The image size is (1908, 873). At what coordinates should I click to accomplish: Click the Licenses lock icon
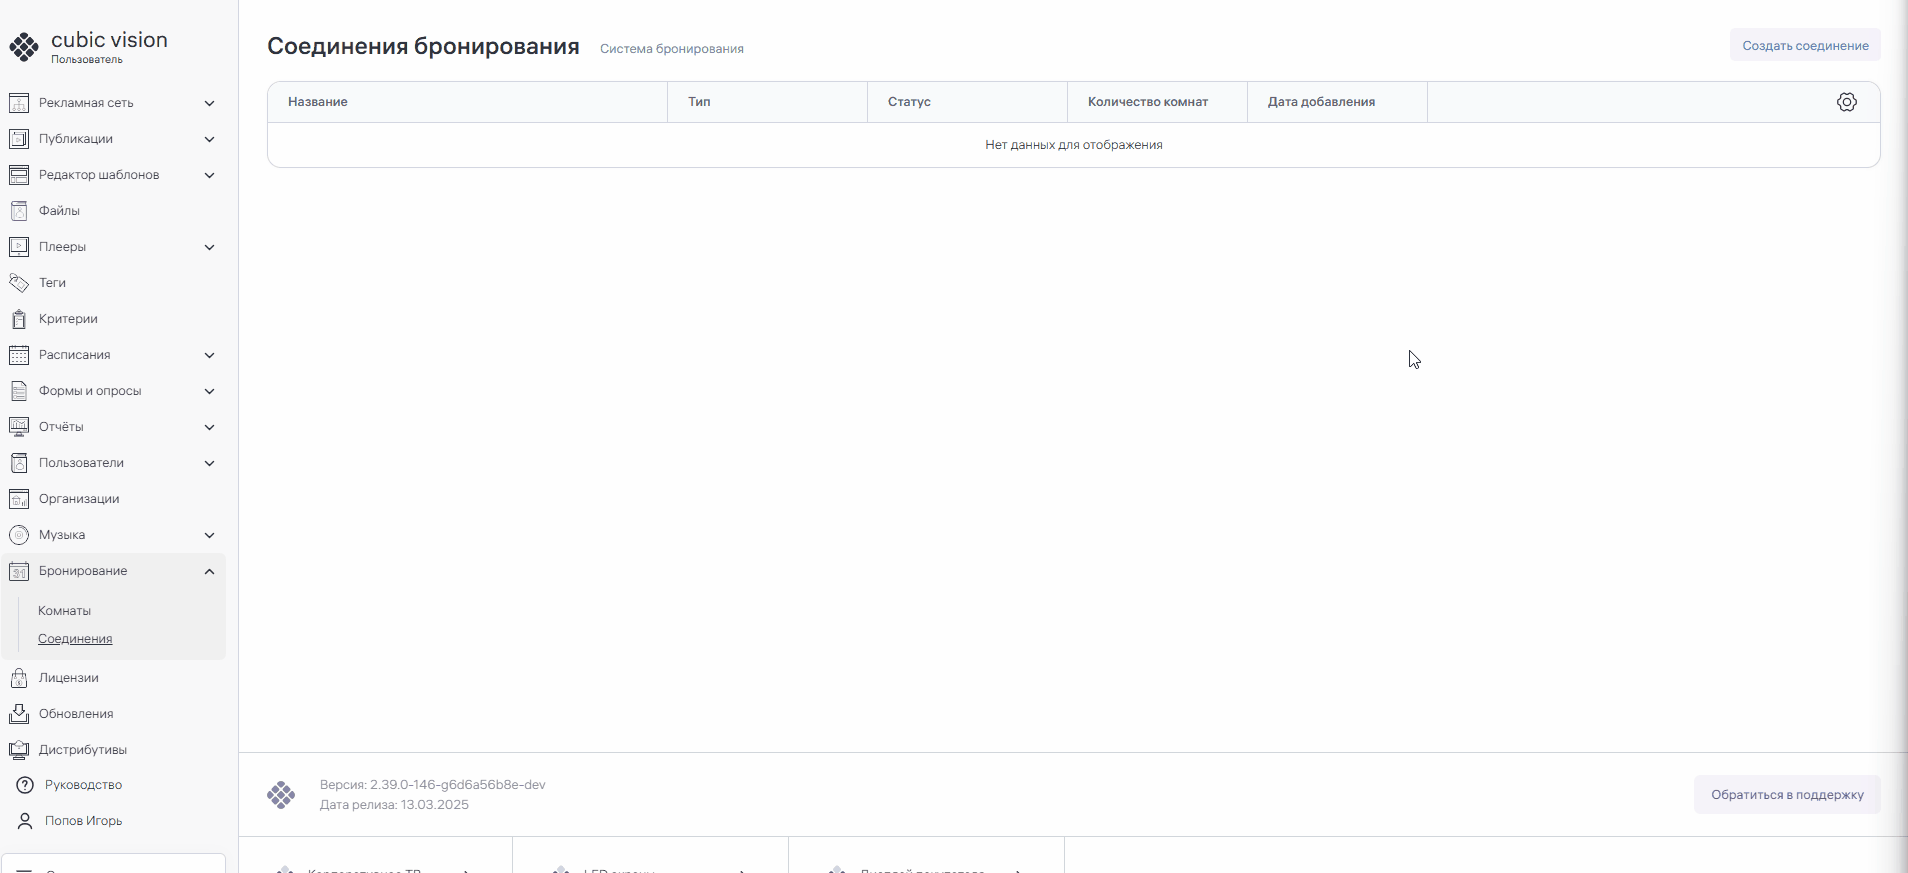[x=19, y=678]
